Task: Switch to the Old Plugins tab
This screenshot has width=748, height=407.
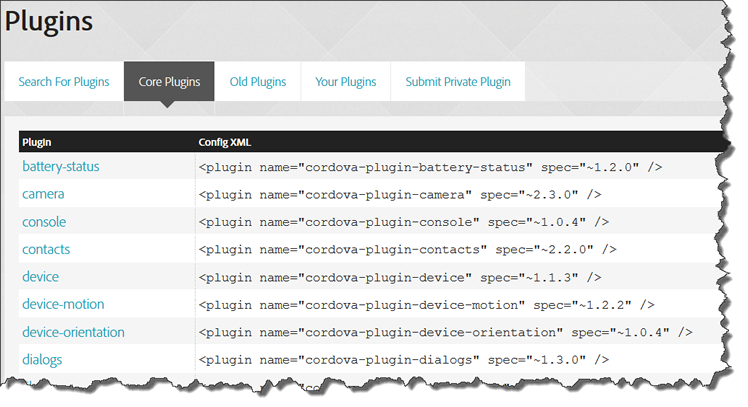Action: [258, 82]
